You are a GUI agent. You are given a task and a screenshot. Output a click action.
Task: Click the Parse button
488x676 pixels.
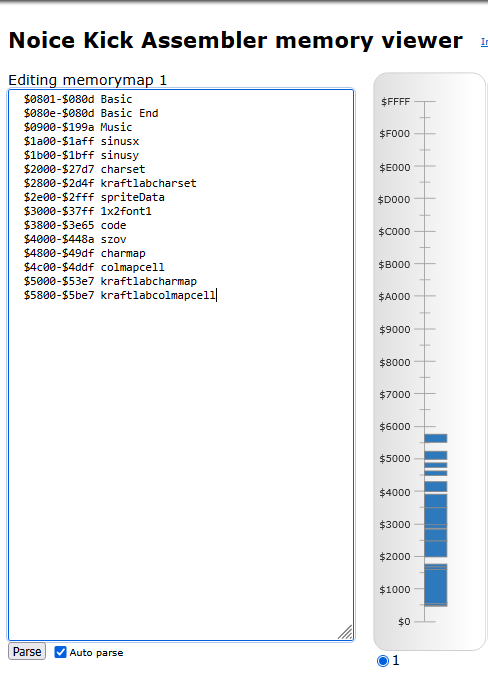27,651
